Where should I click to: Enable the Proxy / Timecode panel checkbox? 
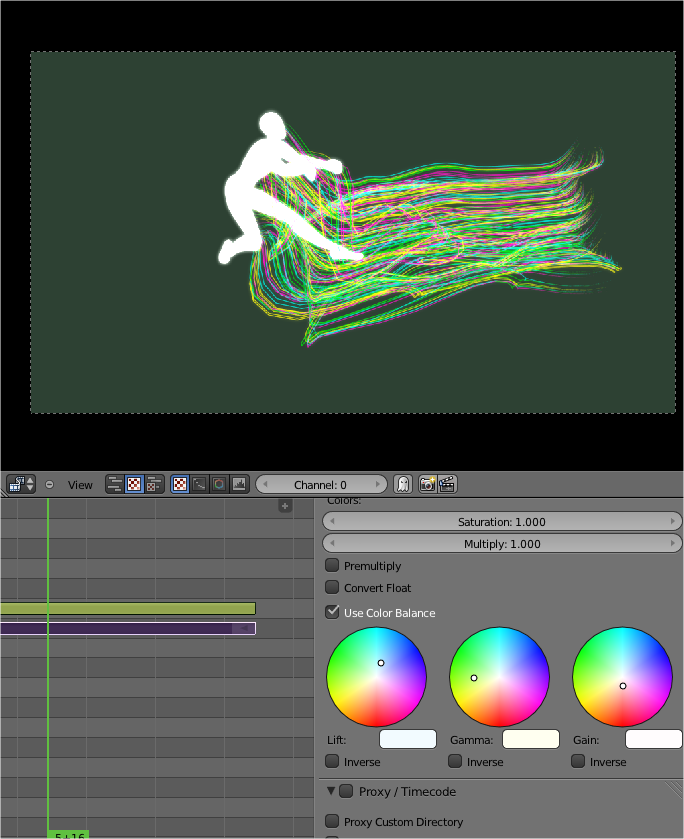346,791
